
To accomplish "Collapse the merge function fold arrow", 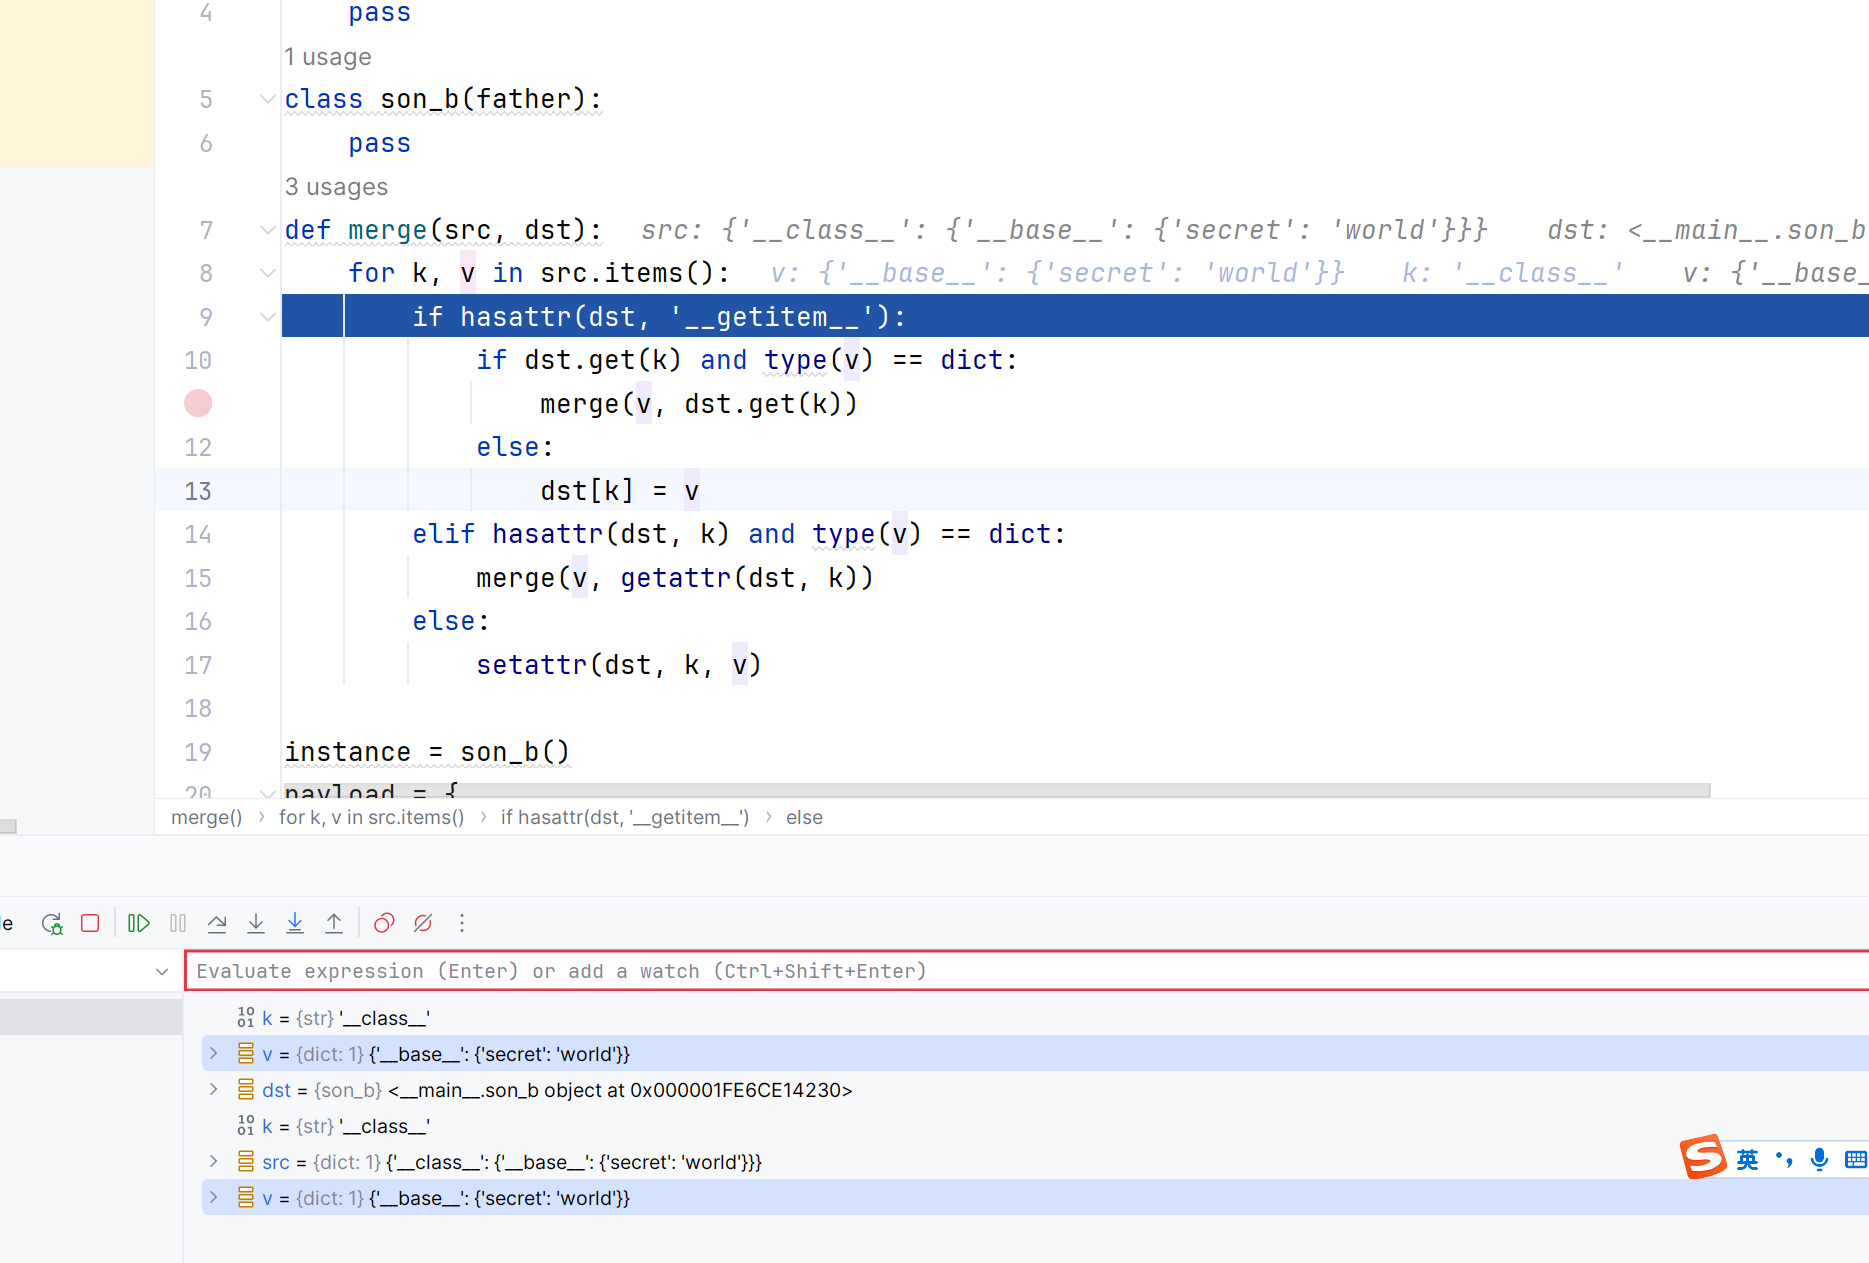I will (x=267, y=230).
